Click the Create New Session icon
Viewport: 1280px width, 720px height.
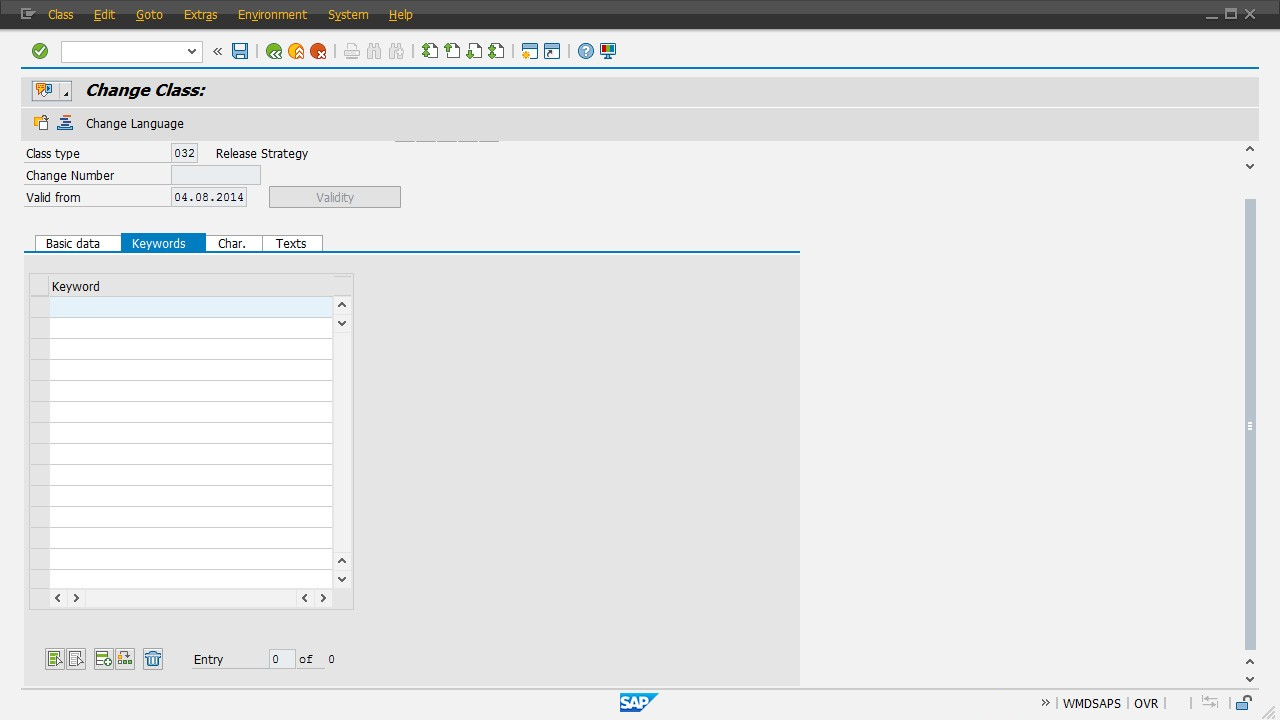pos(530,51)
